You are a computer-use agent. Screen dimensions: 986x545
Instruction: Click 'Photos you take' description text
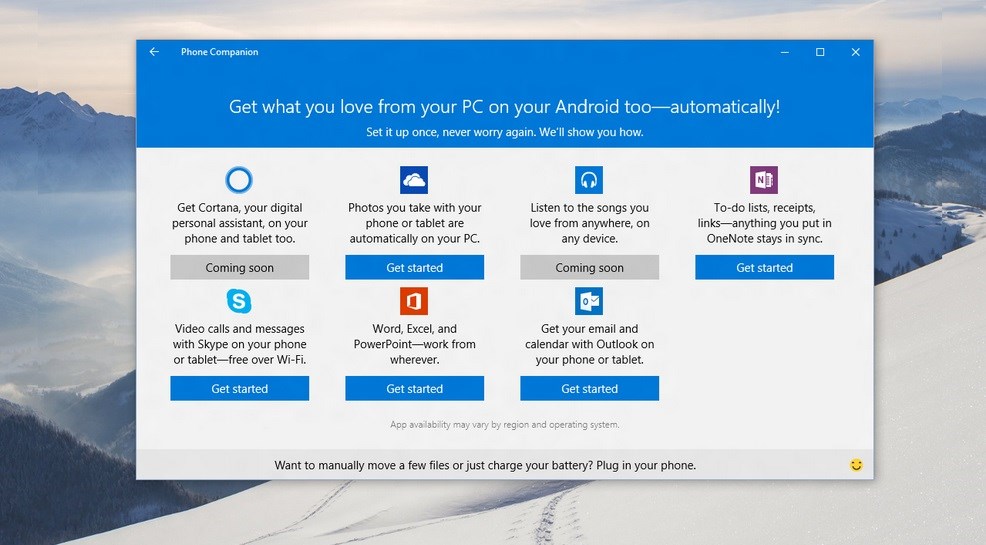(414, 223)
